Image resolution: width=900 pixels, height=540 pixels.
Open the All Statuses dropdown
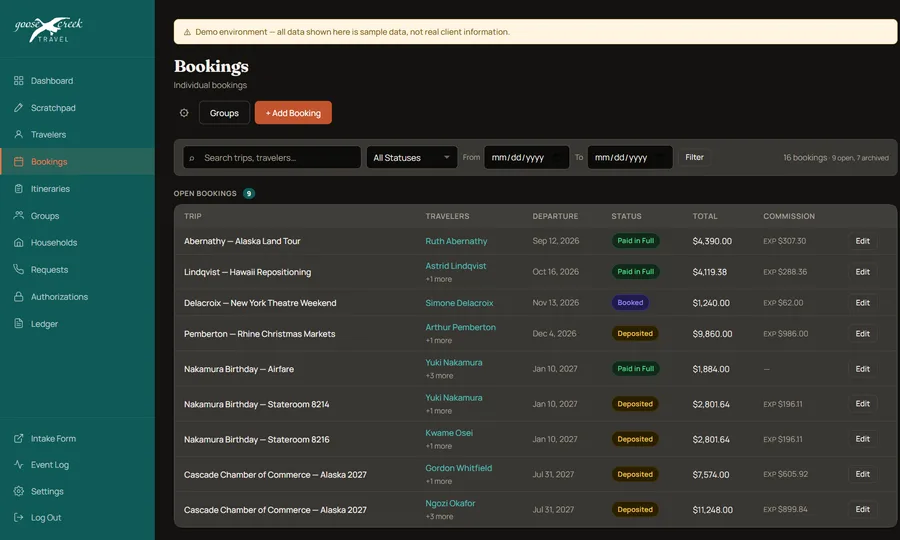[412, 157]
